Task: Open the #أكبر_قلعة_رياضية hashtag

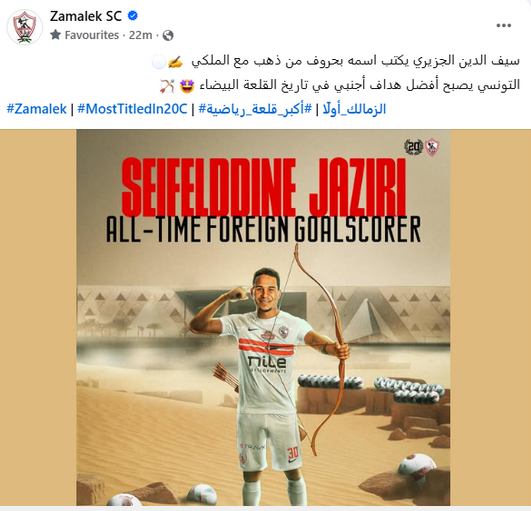Action: 255,109
